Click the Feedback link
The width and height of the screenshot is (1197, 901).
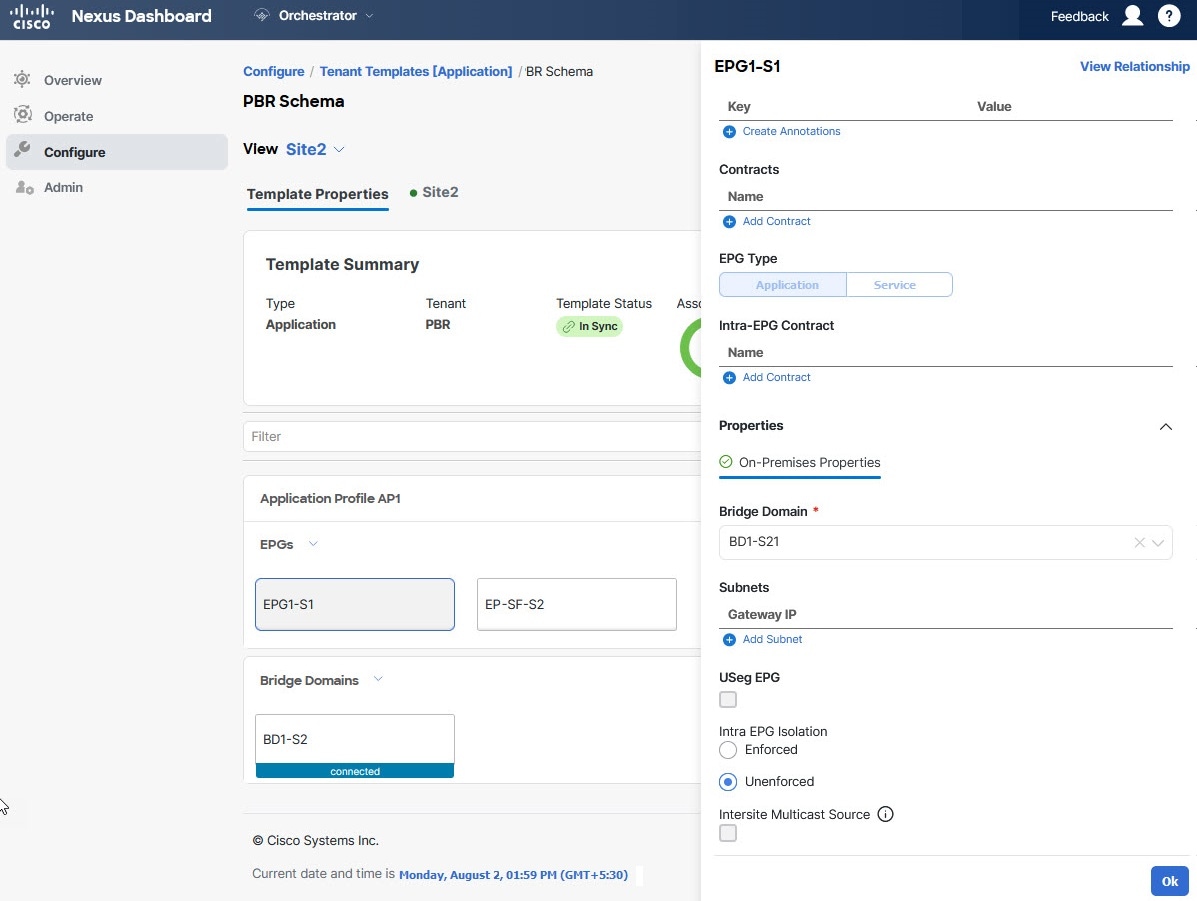tap(1079, 16)
